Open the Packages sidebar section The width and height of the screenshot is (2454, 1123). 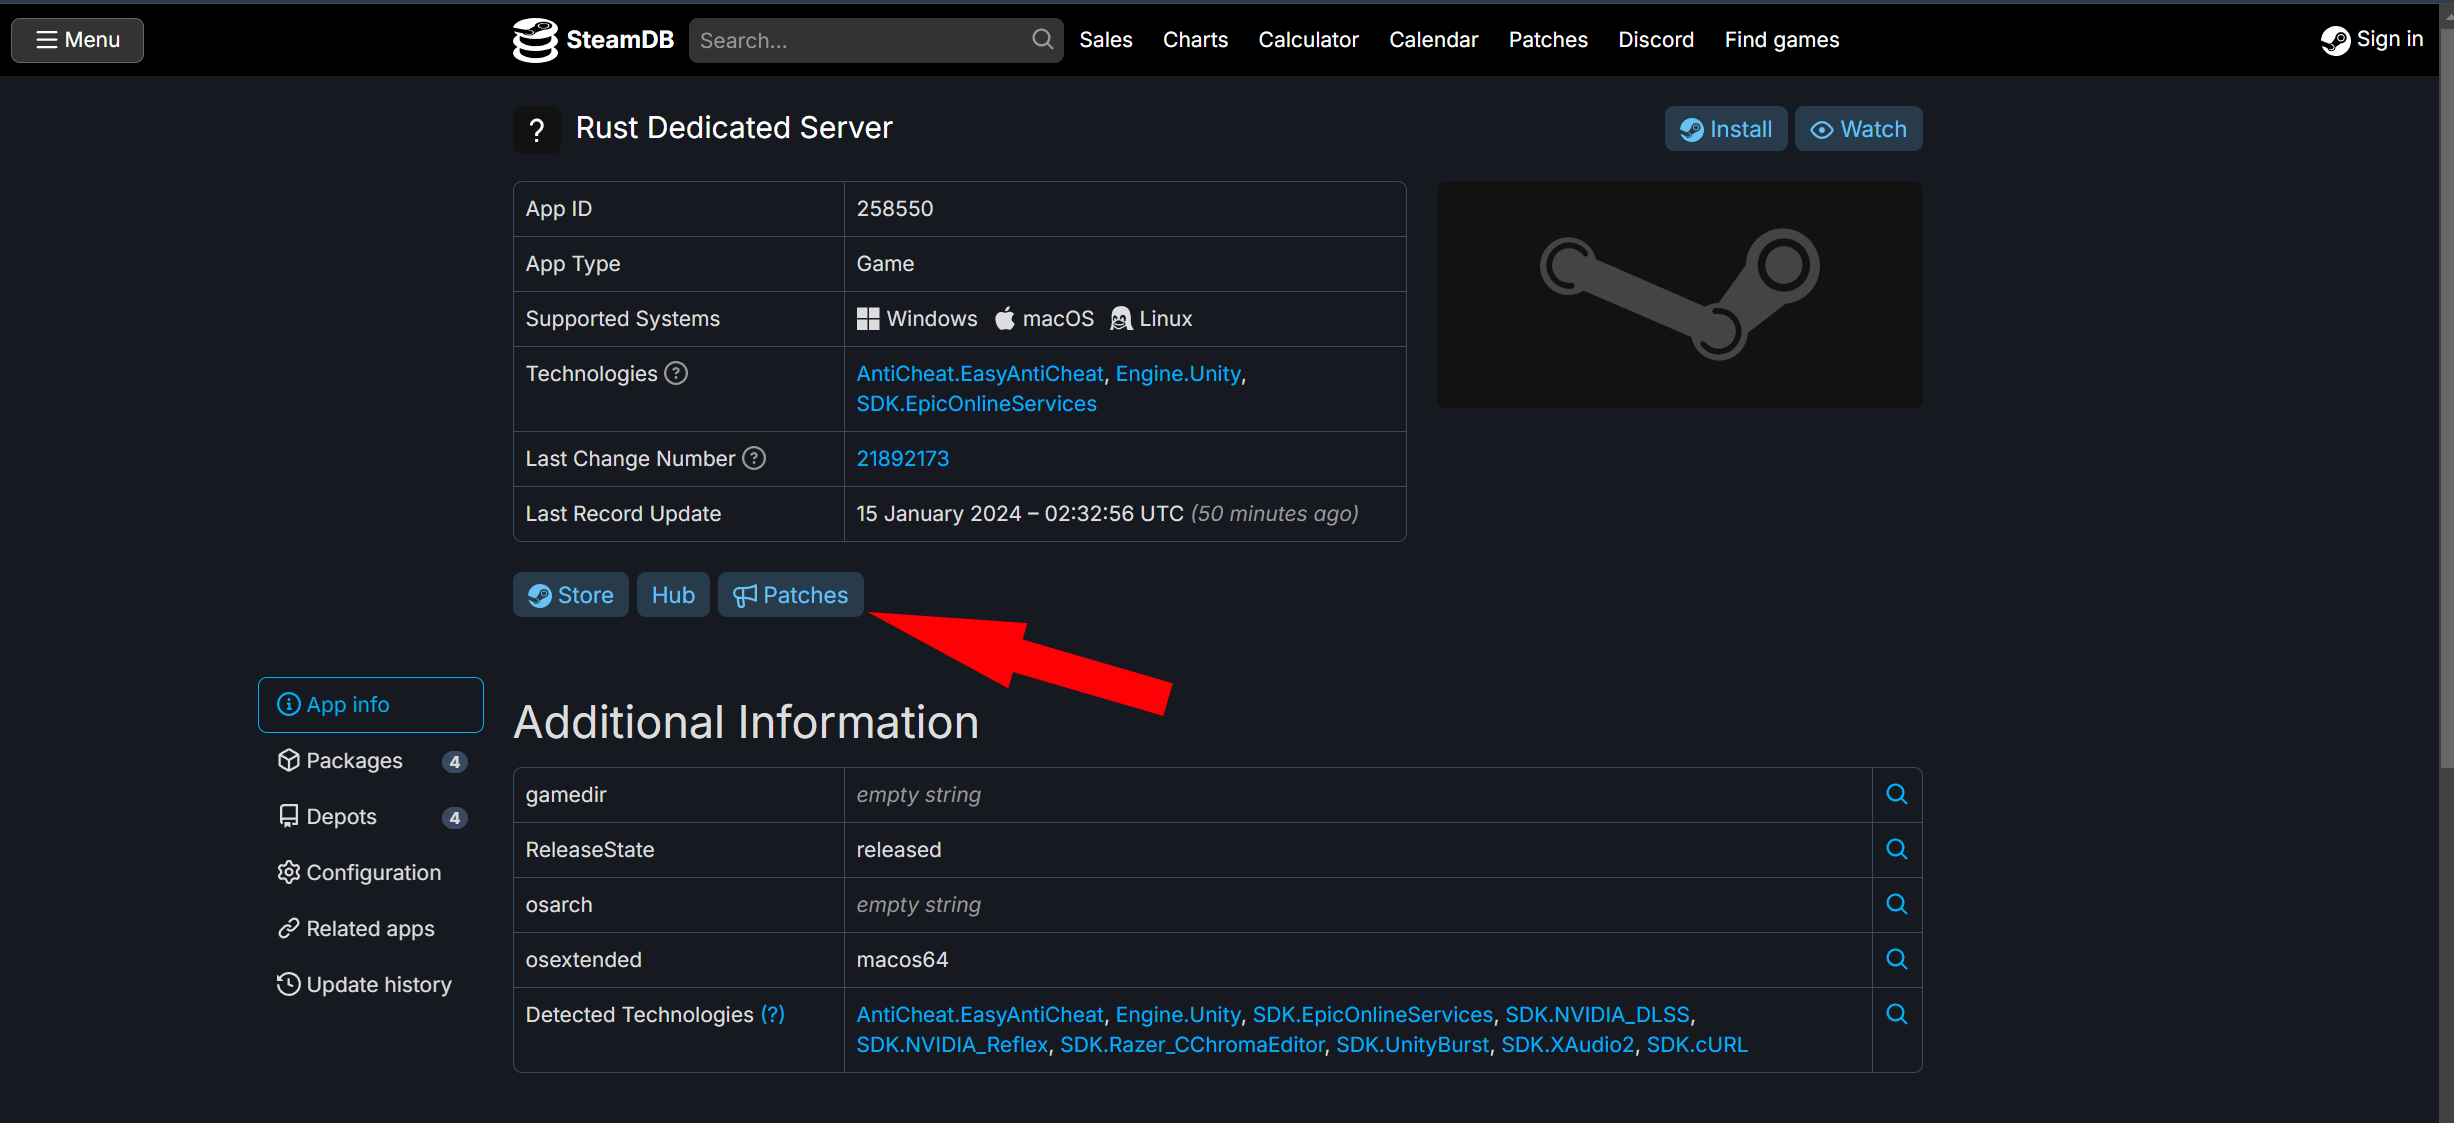pos(354,761)
